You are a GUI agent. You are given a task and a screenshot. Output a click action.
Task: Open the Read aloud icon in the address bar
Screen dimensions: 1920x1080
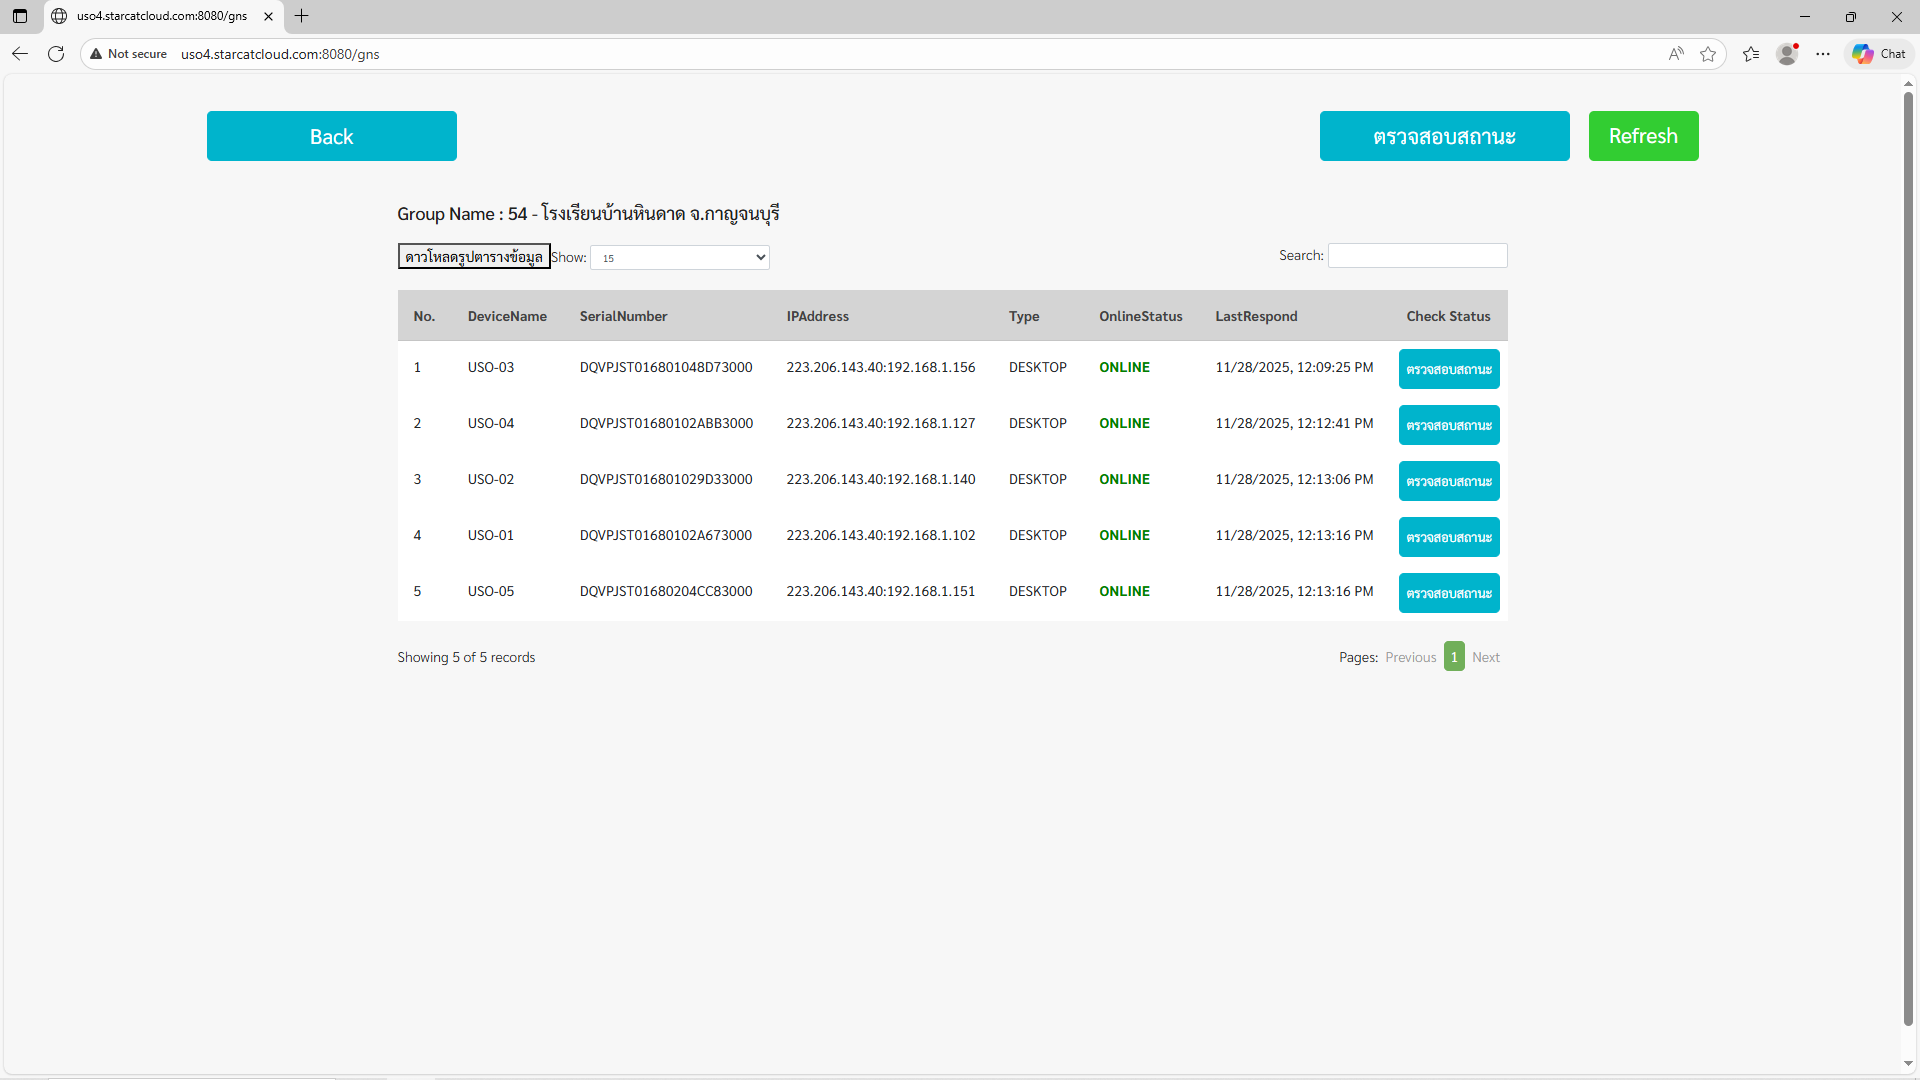tap(1676, 54)
